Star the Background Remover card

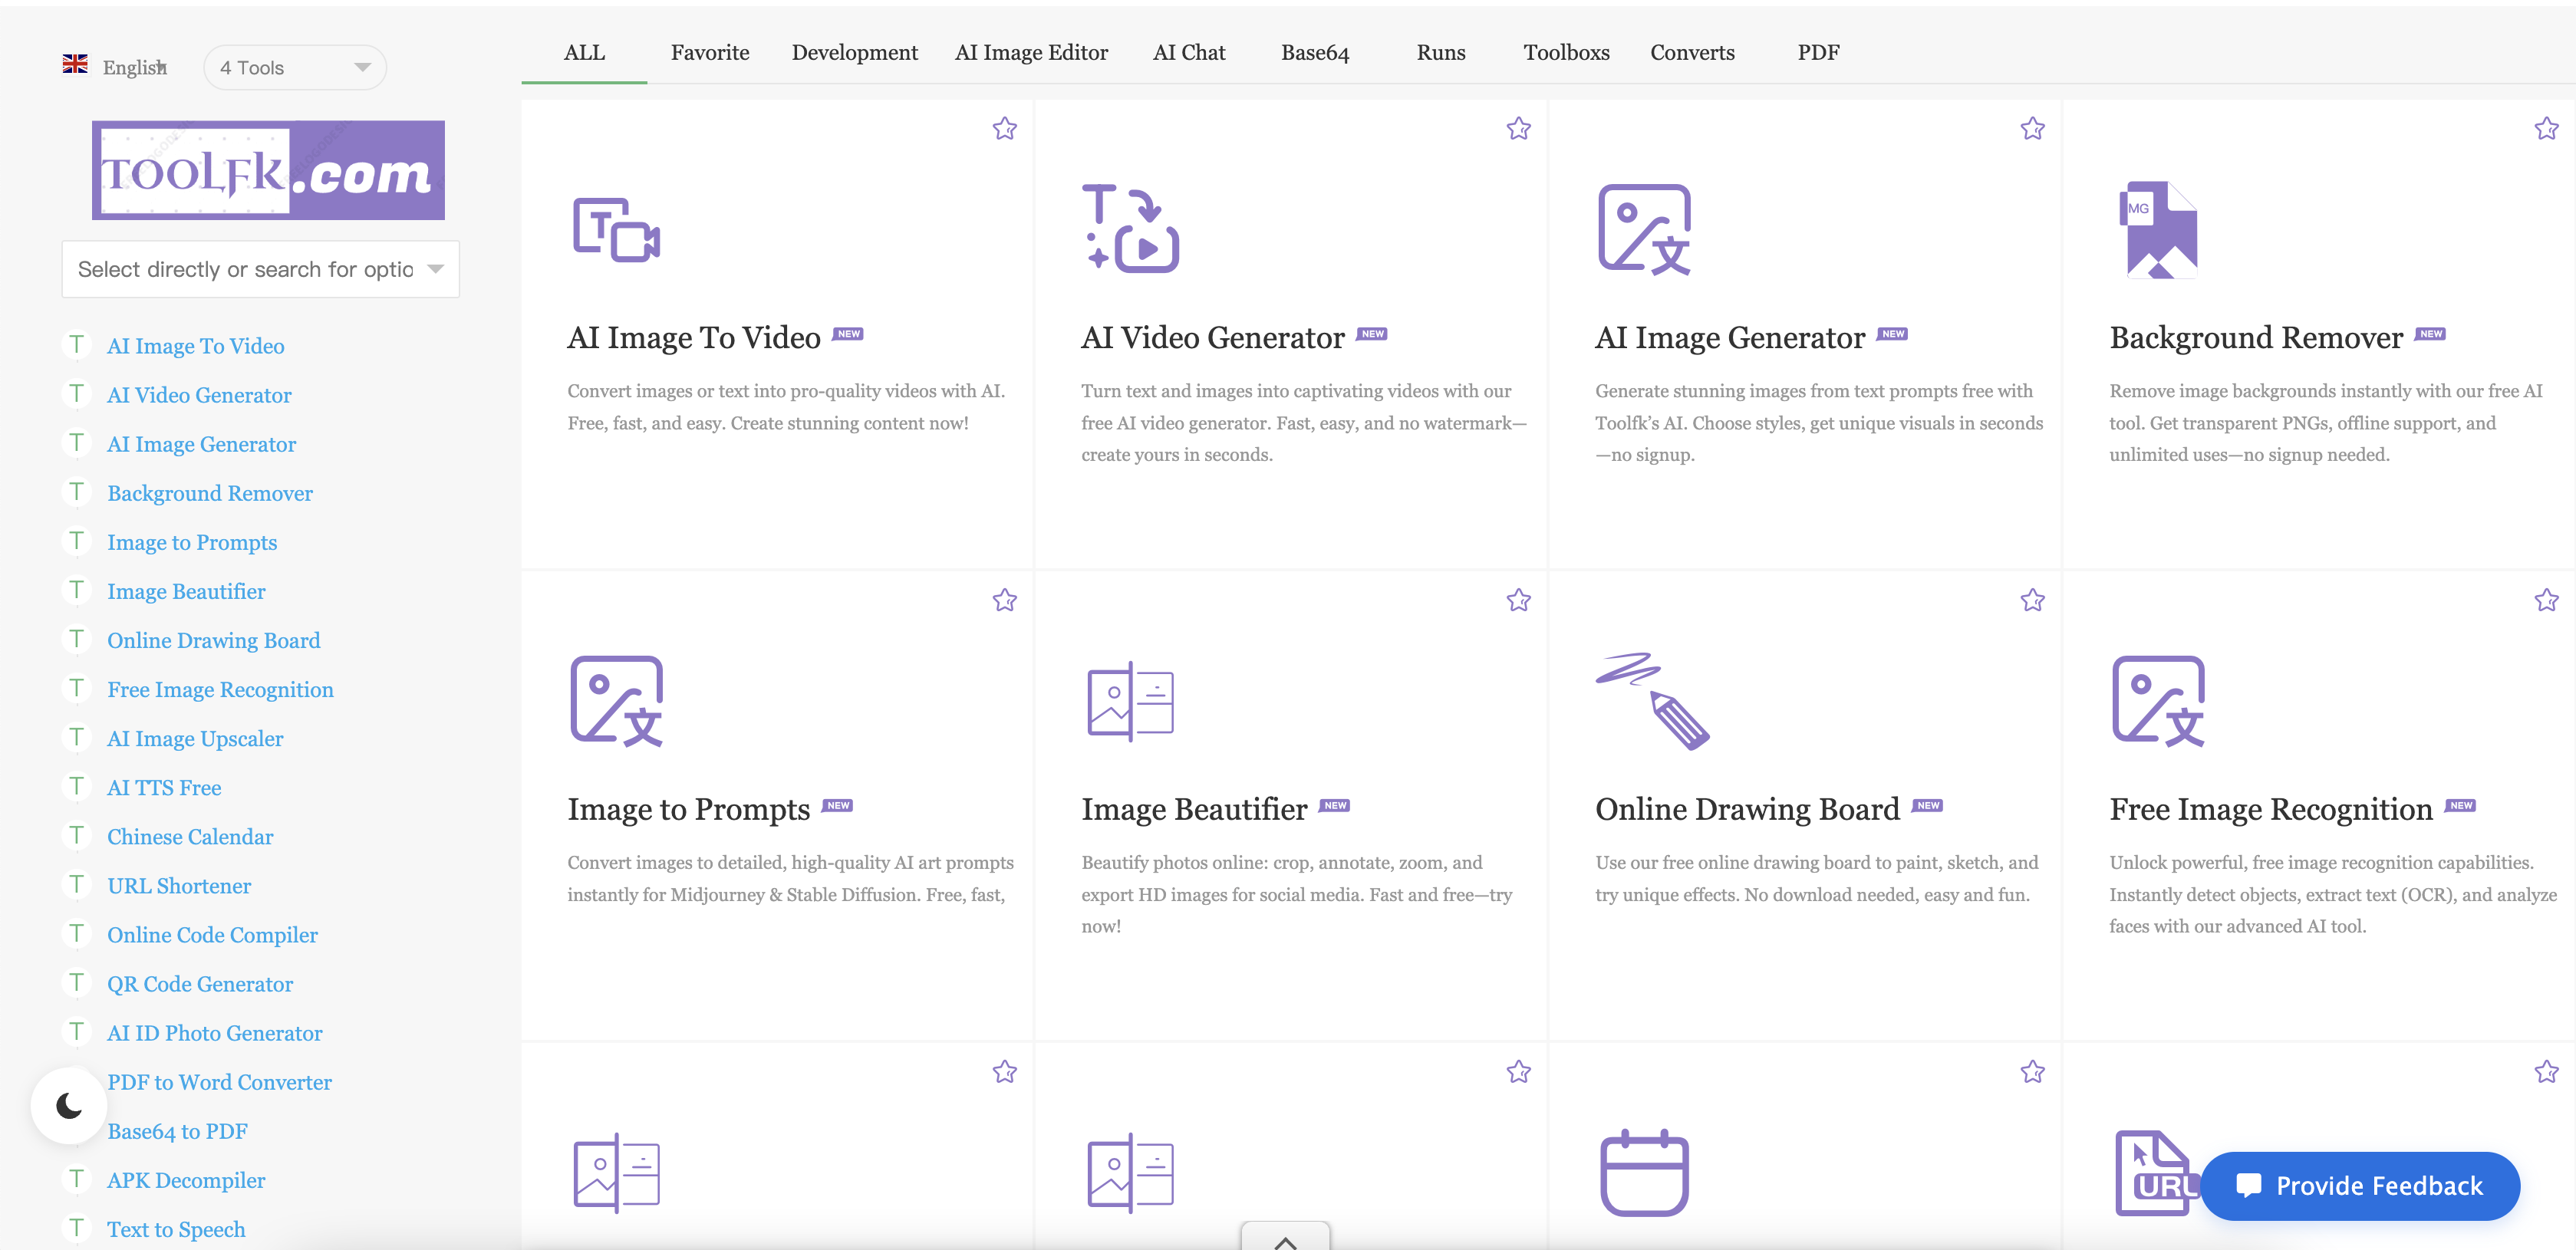tap(2546, 128)
